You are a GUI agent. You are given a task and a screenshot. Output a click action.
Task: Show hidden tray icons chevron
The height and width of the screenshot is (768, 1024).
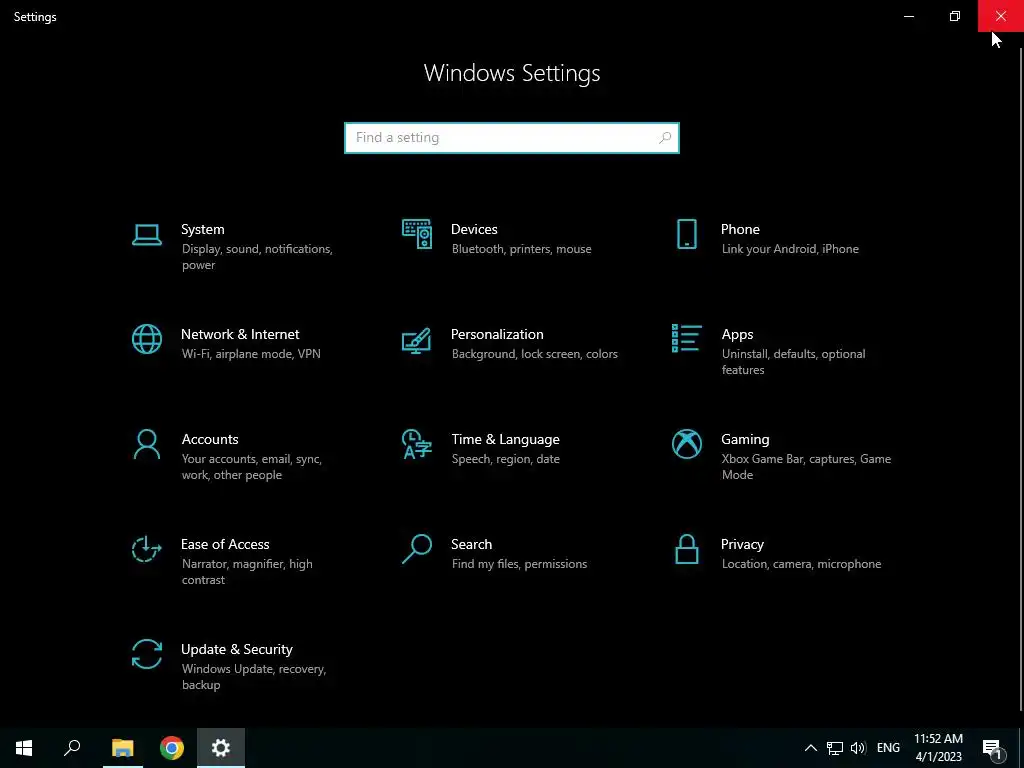[810, 748]
